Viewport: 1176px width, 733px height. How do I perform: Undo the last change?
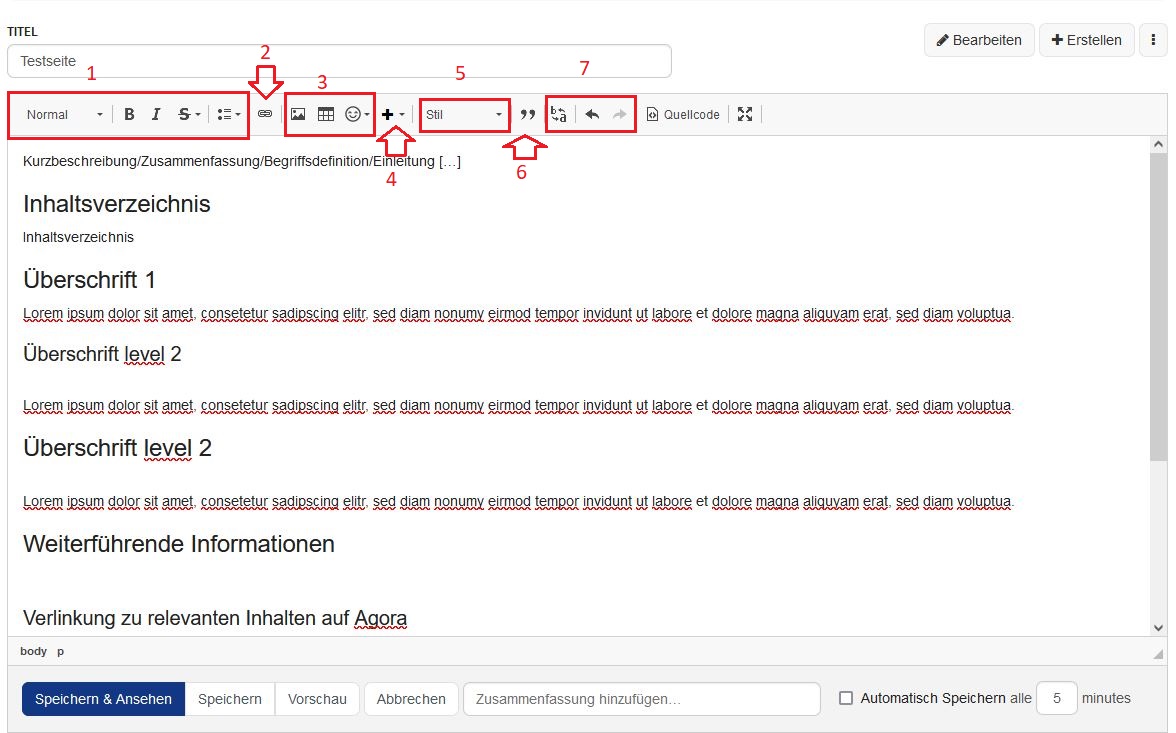point(592,114)
